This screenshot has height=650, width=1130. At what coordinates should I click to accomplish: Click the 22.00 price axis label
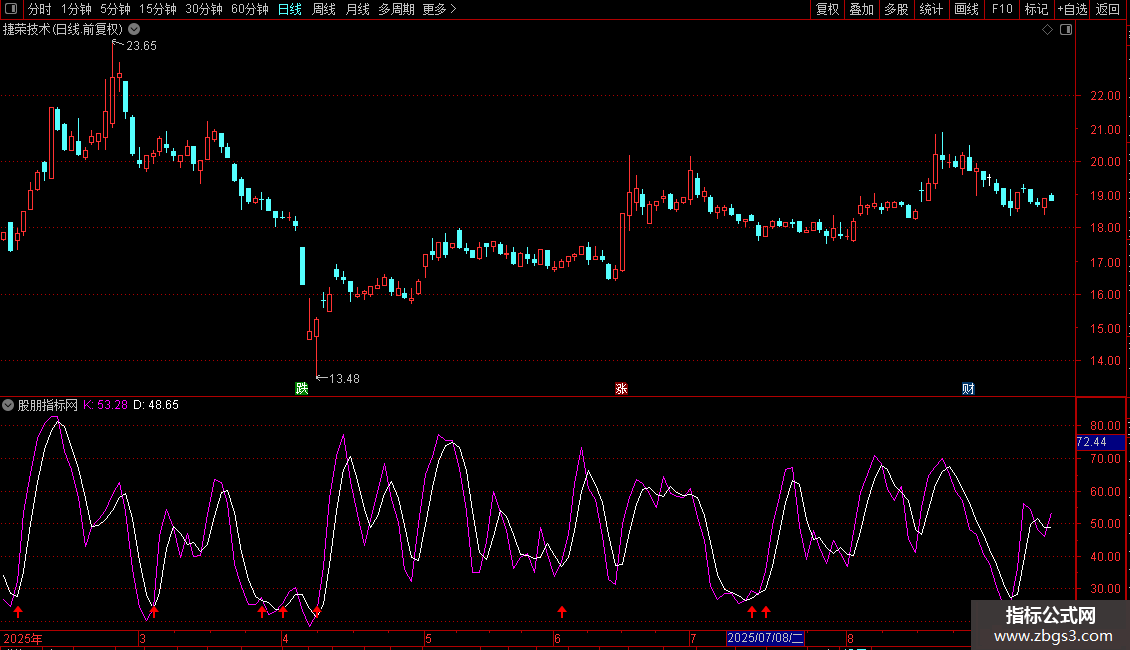(1105, 95)
